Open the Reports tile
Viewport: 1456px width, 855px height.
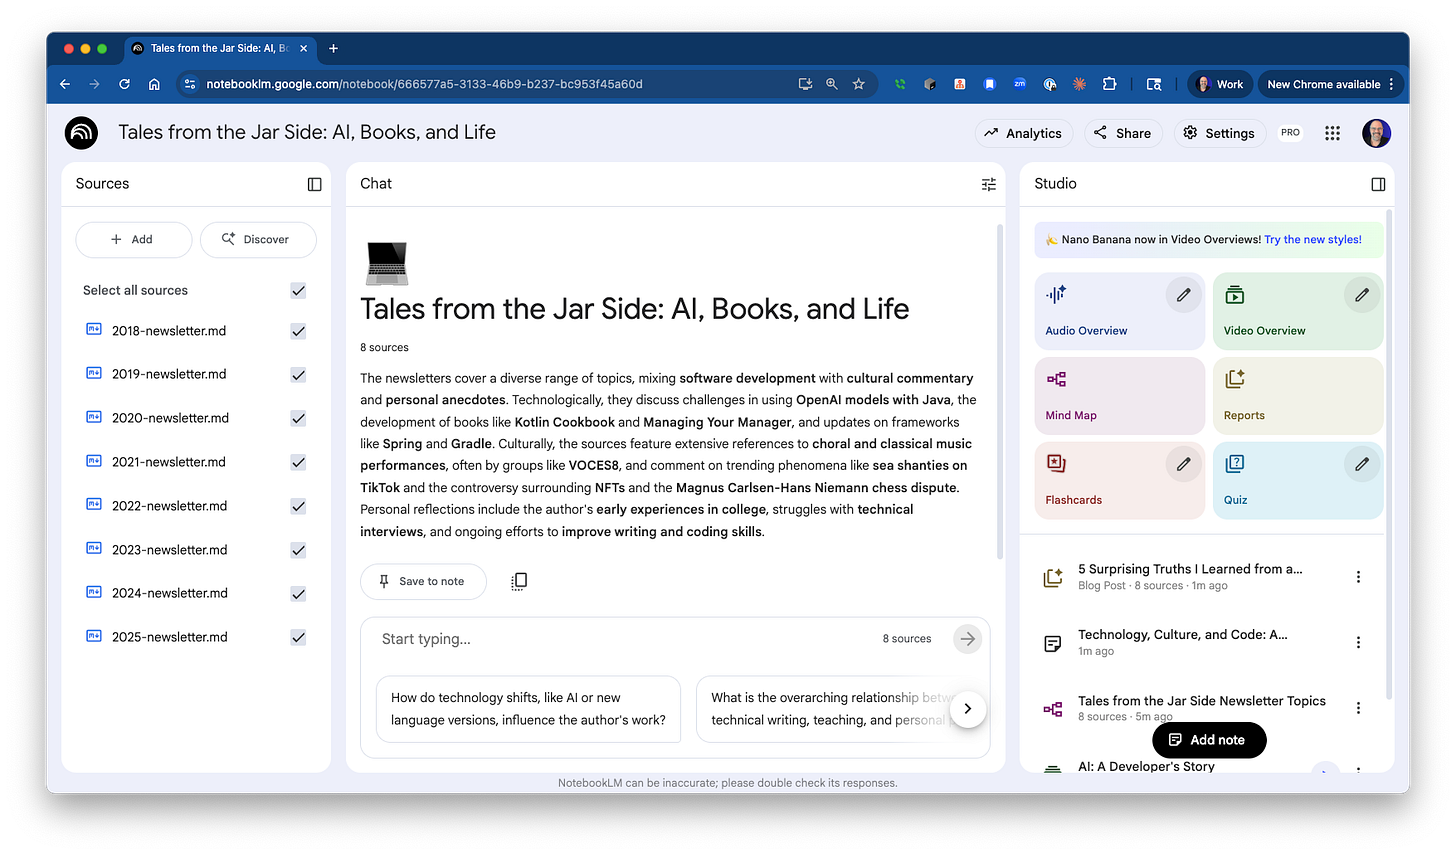[1298, 396]
